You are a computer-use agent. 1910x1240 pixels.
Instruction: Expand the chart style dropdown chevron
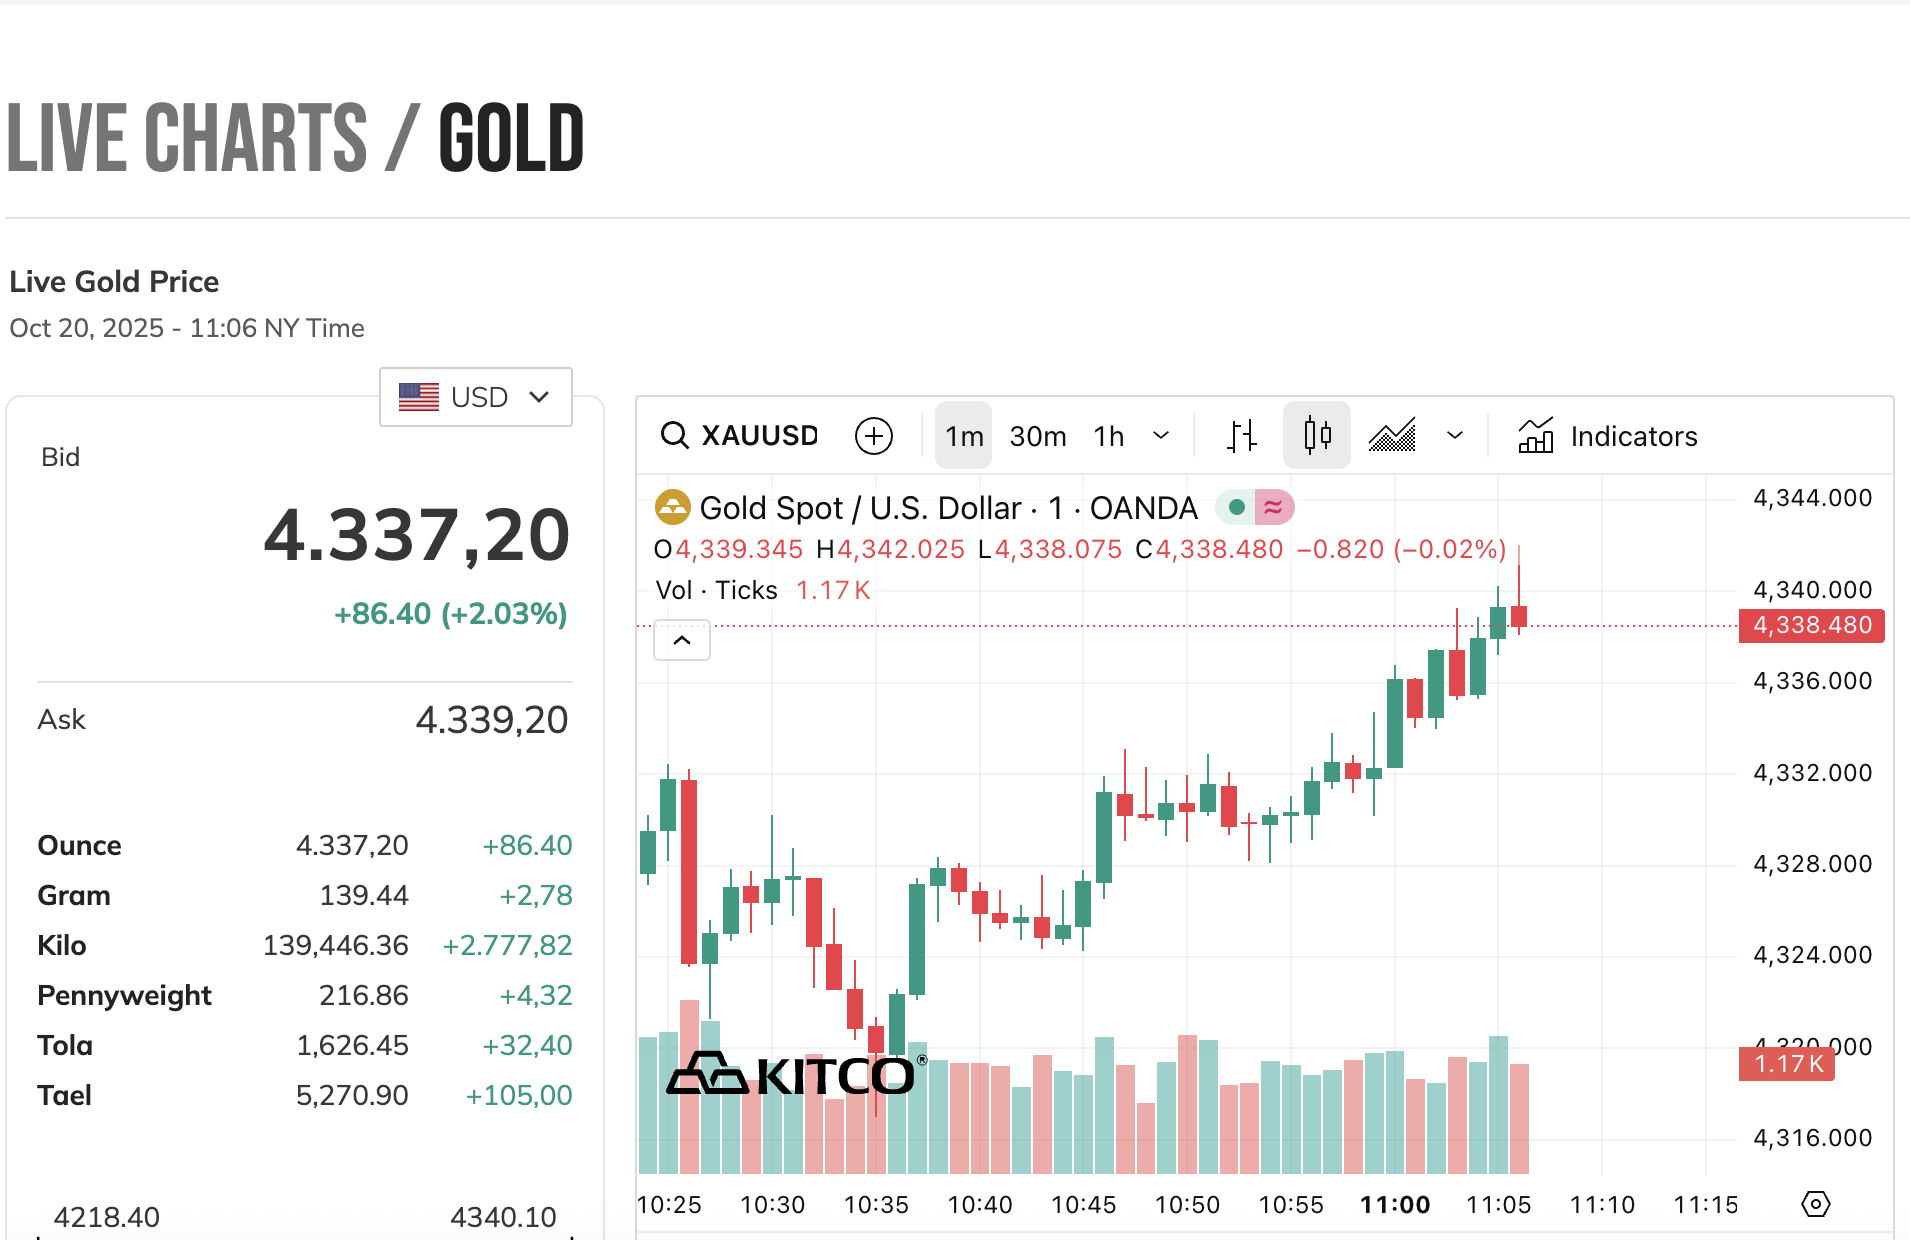[1455, 436]
